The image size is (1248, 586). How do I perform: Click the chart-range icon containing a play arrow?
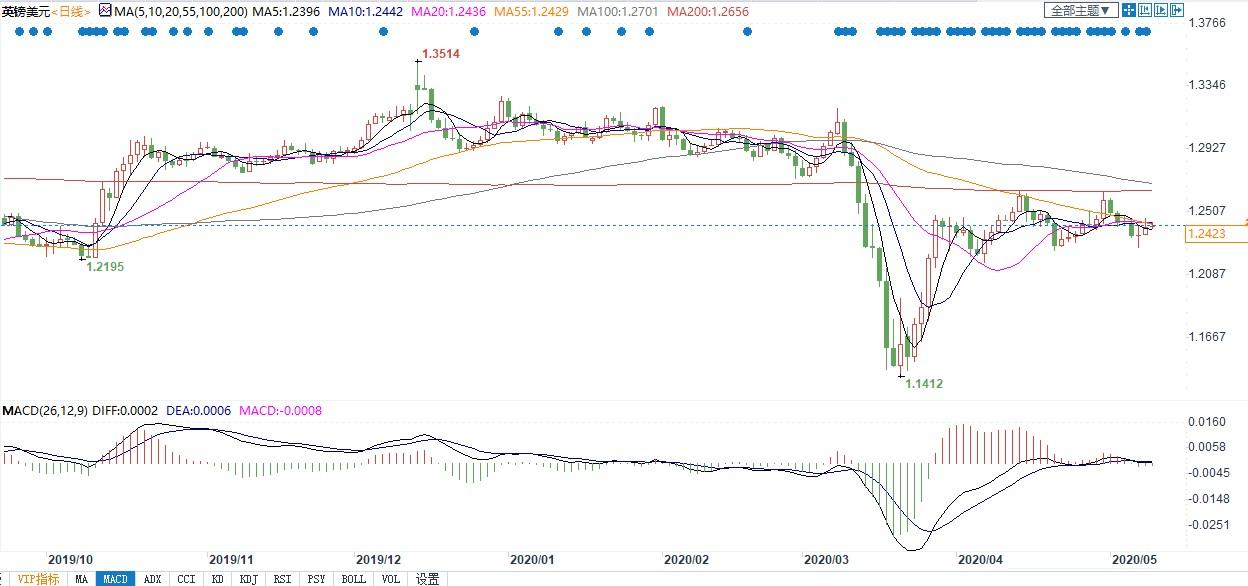click(x=1161, y=10)
